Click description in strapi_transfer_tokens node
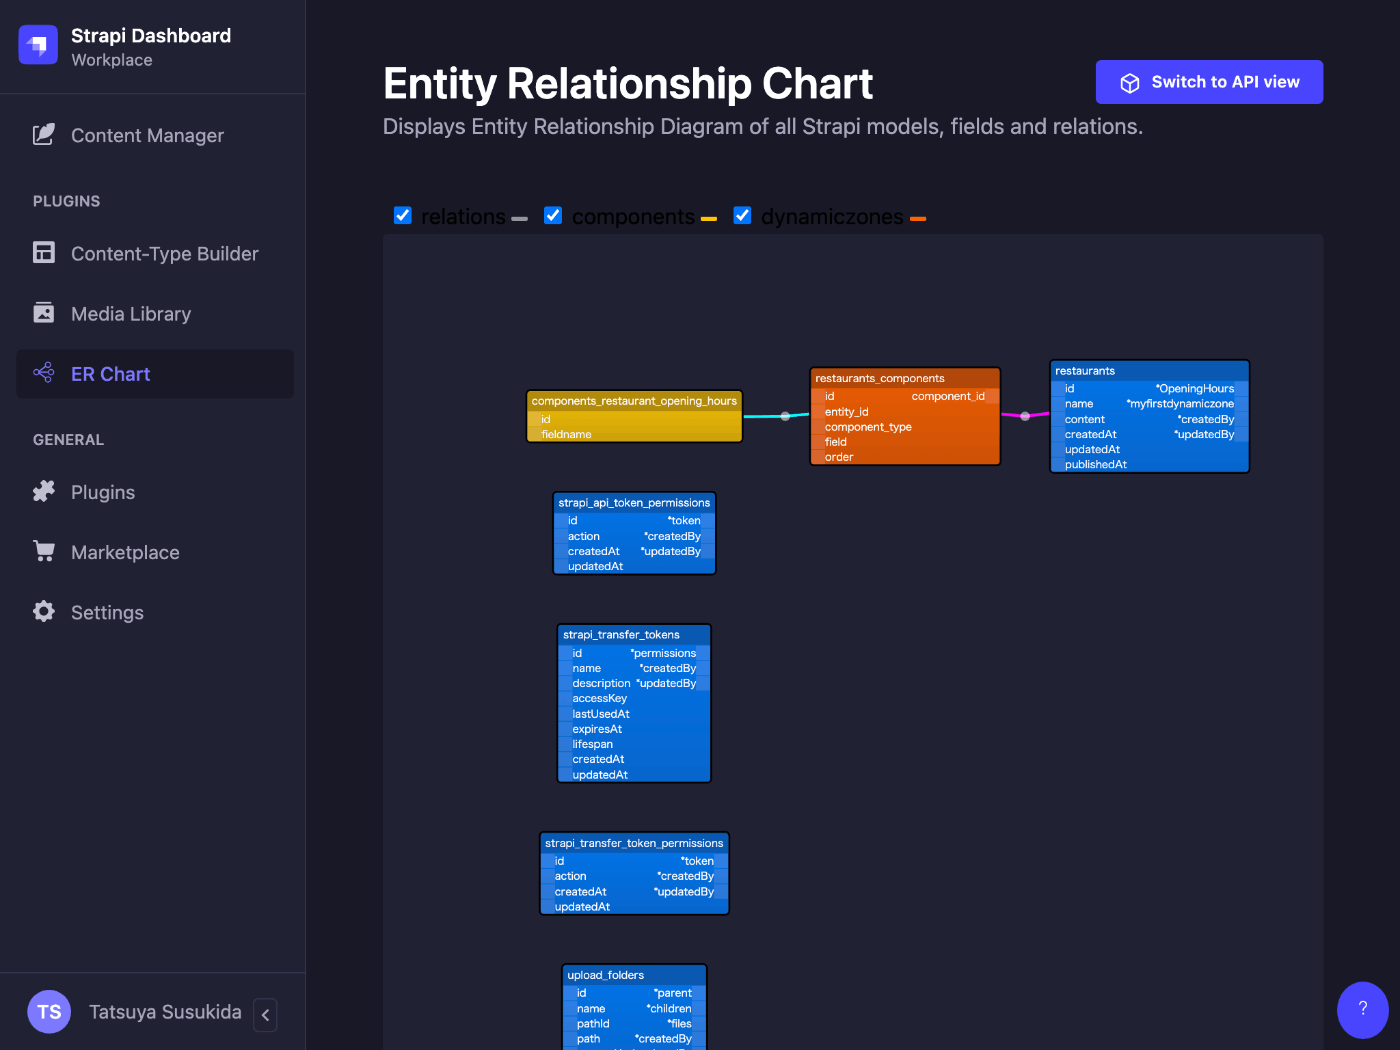The image size is (1400, 1050). [x=601, y=683]
